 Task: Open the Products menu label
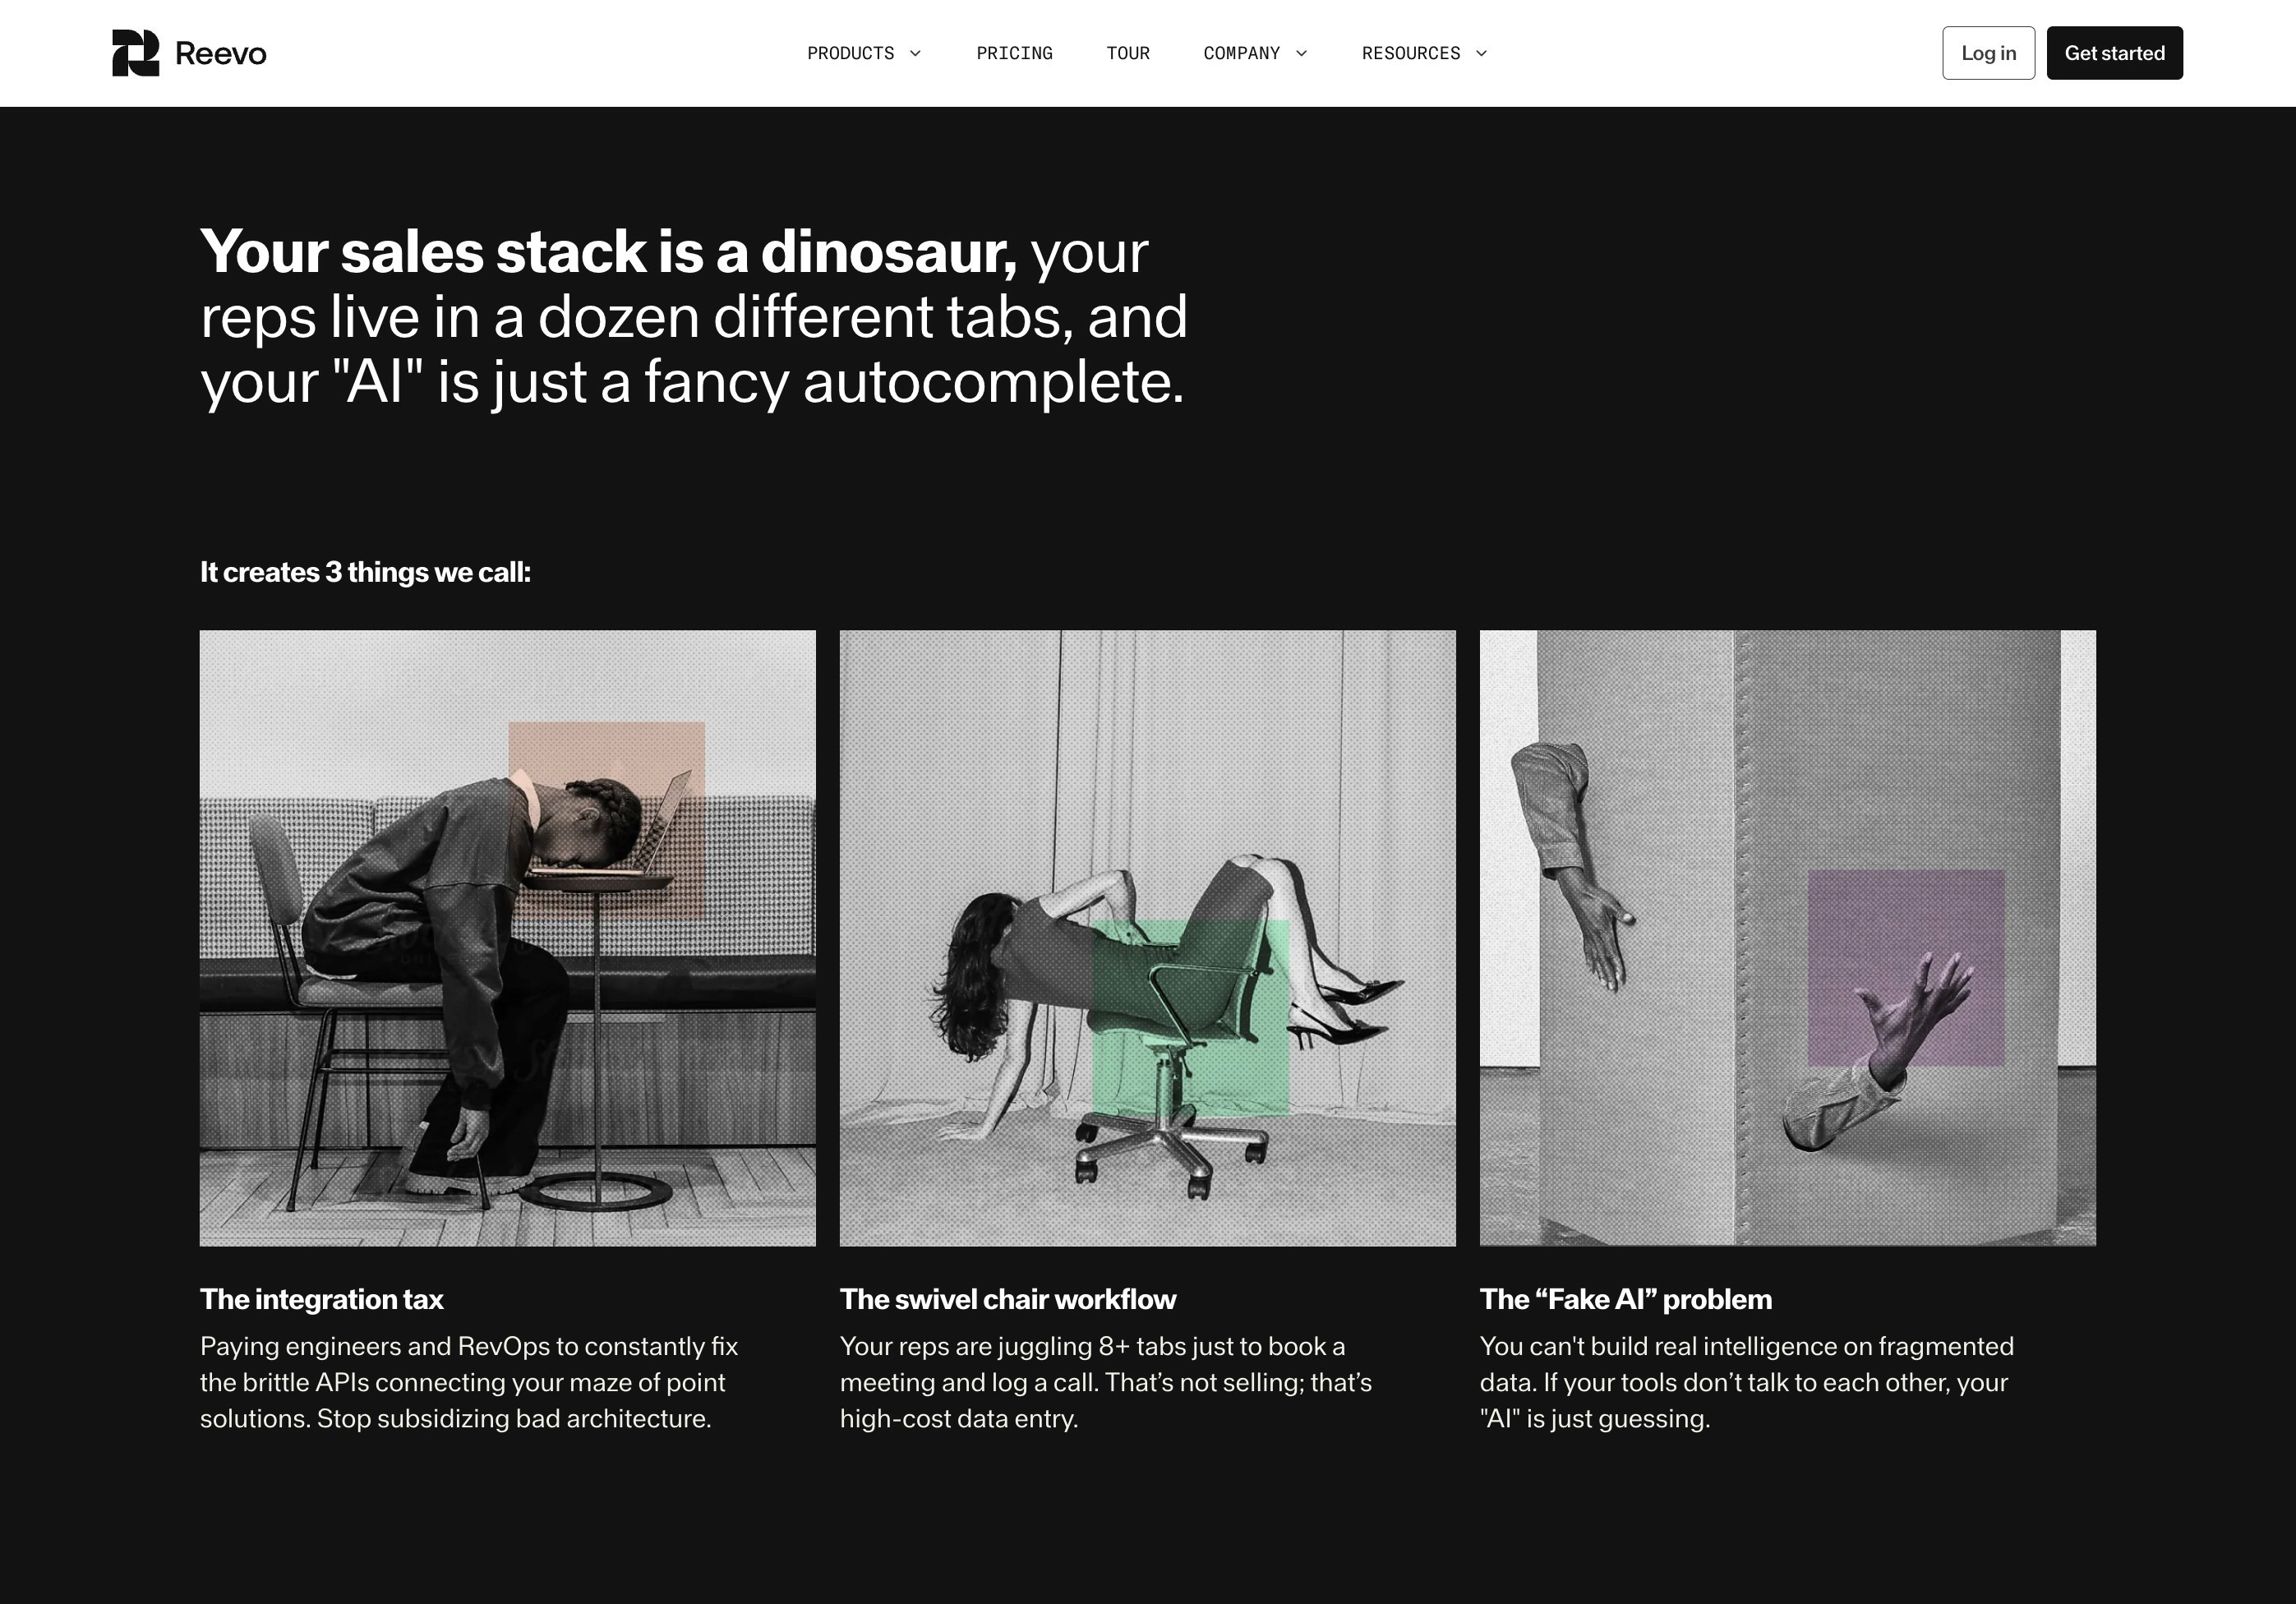point(850,54)
